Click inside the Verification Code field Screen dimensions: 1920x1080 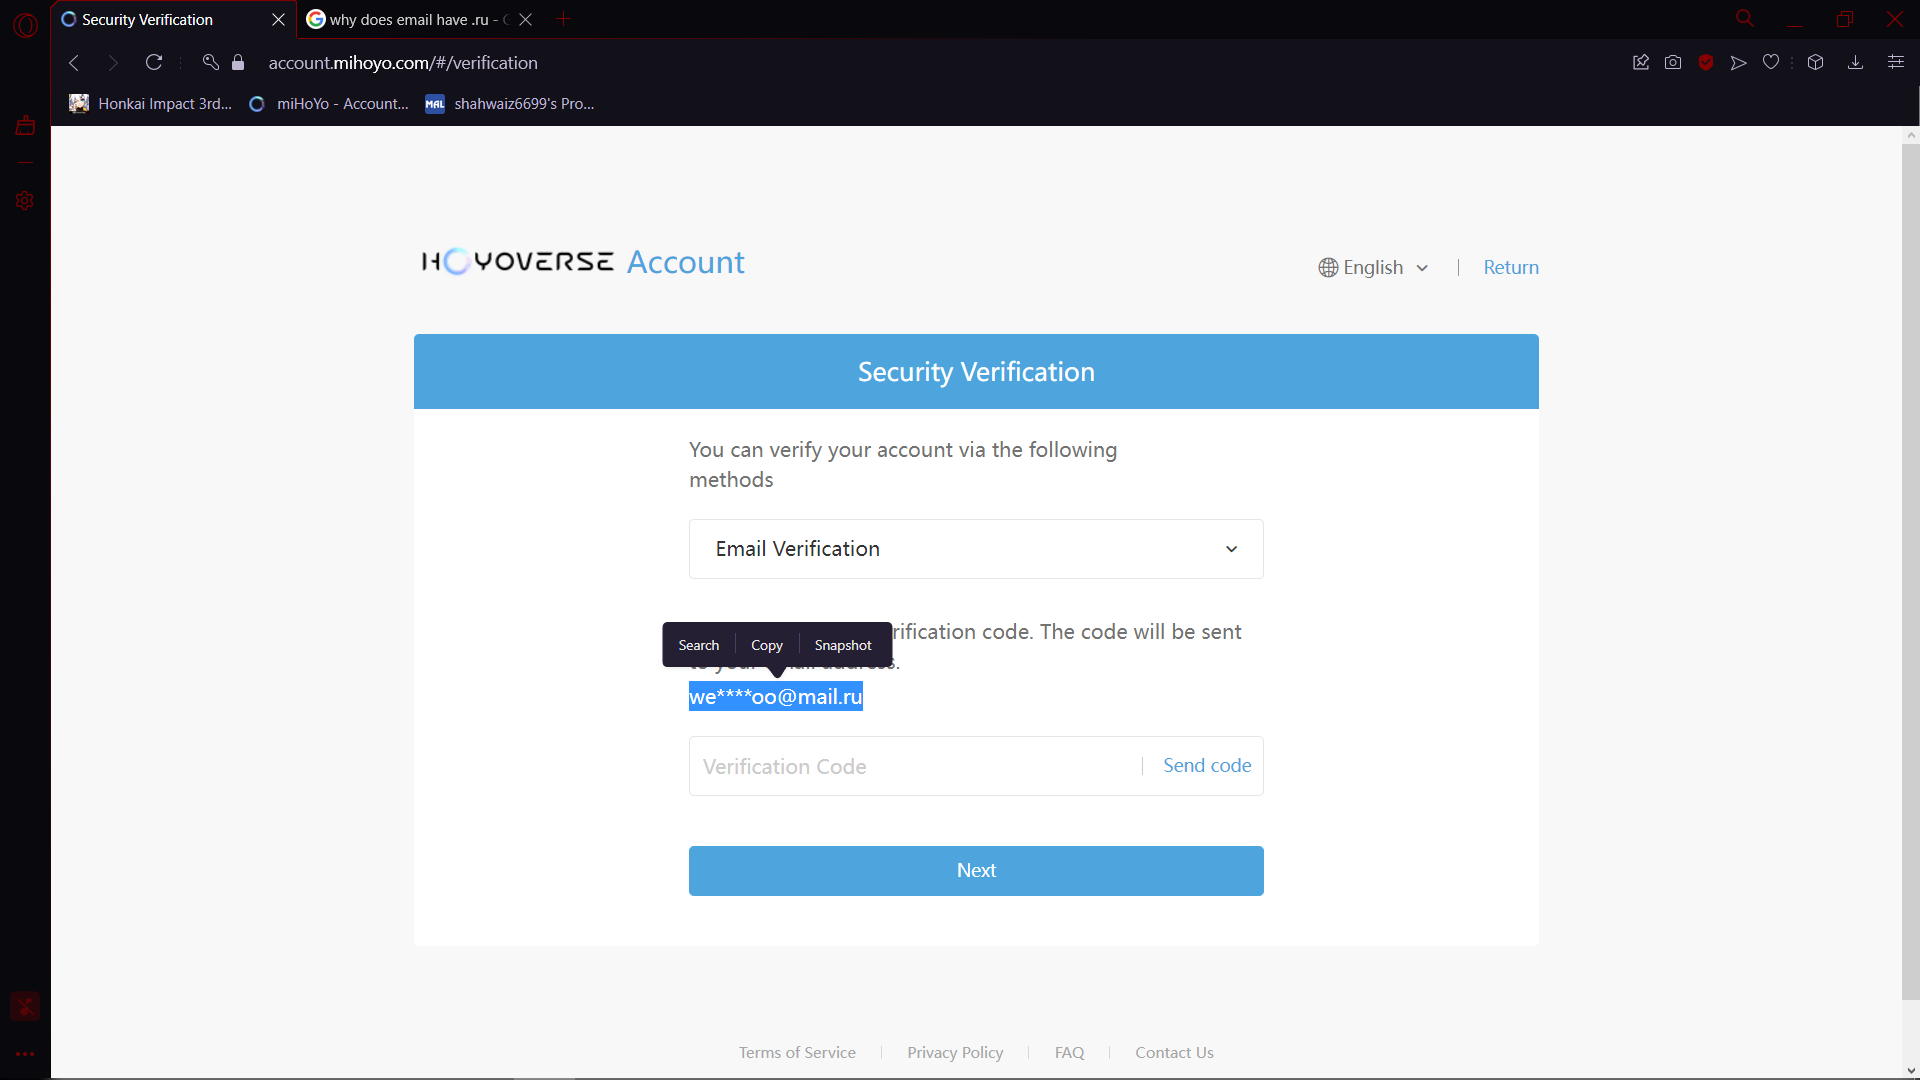(x=900, y=765)
